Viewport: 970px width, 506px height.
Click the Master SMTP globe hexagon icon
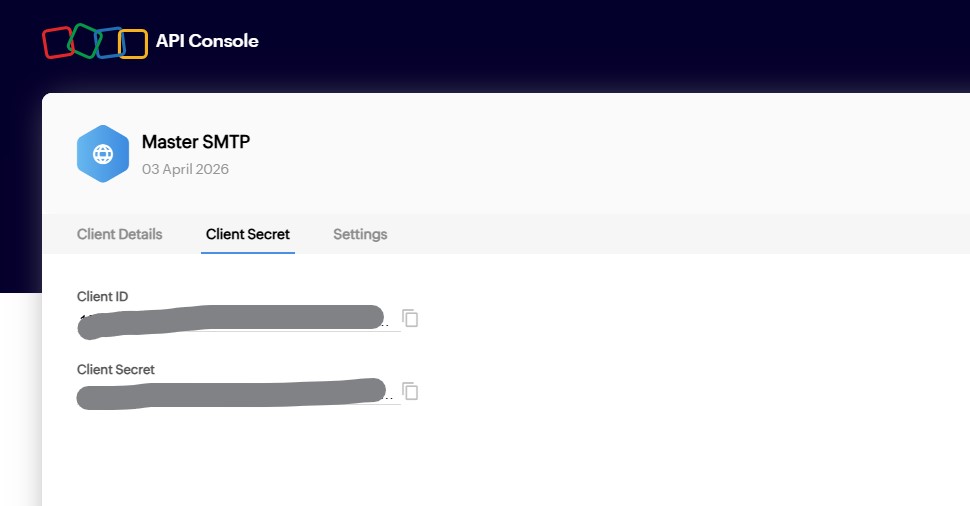click(103, 154)
